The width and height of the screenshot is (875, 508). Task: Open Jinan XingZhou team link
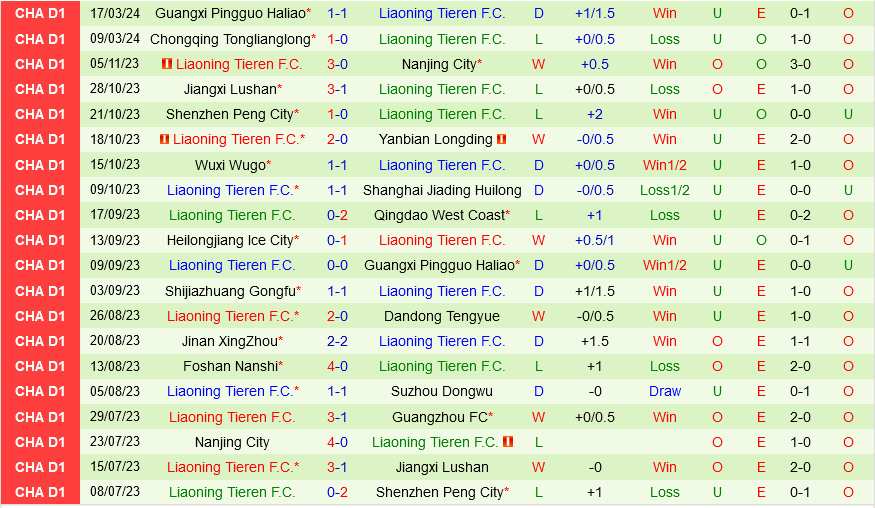point(231,341)
